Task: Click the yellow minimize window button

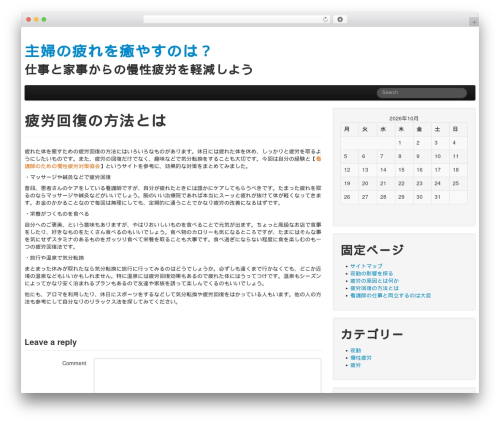Action: [36, 19]
